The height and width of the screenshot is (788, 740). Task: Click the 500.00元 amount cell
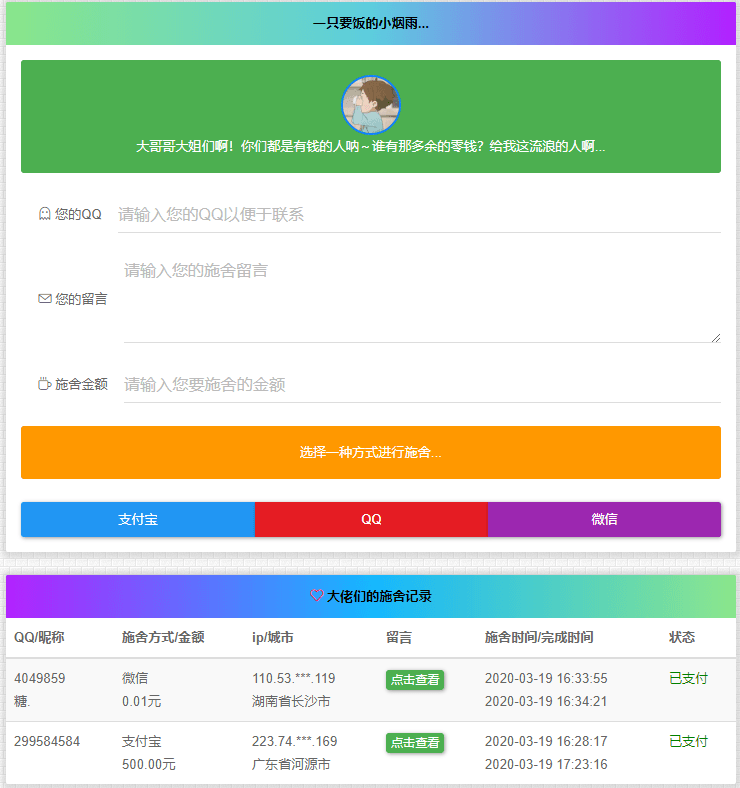click(149, 764)
